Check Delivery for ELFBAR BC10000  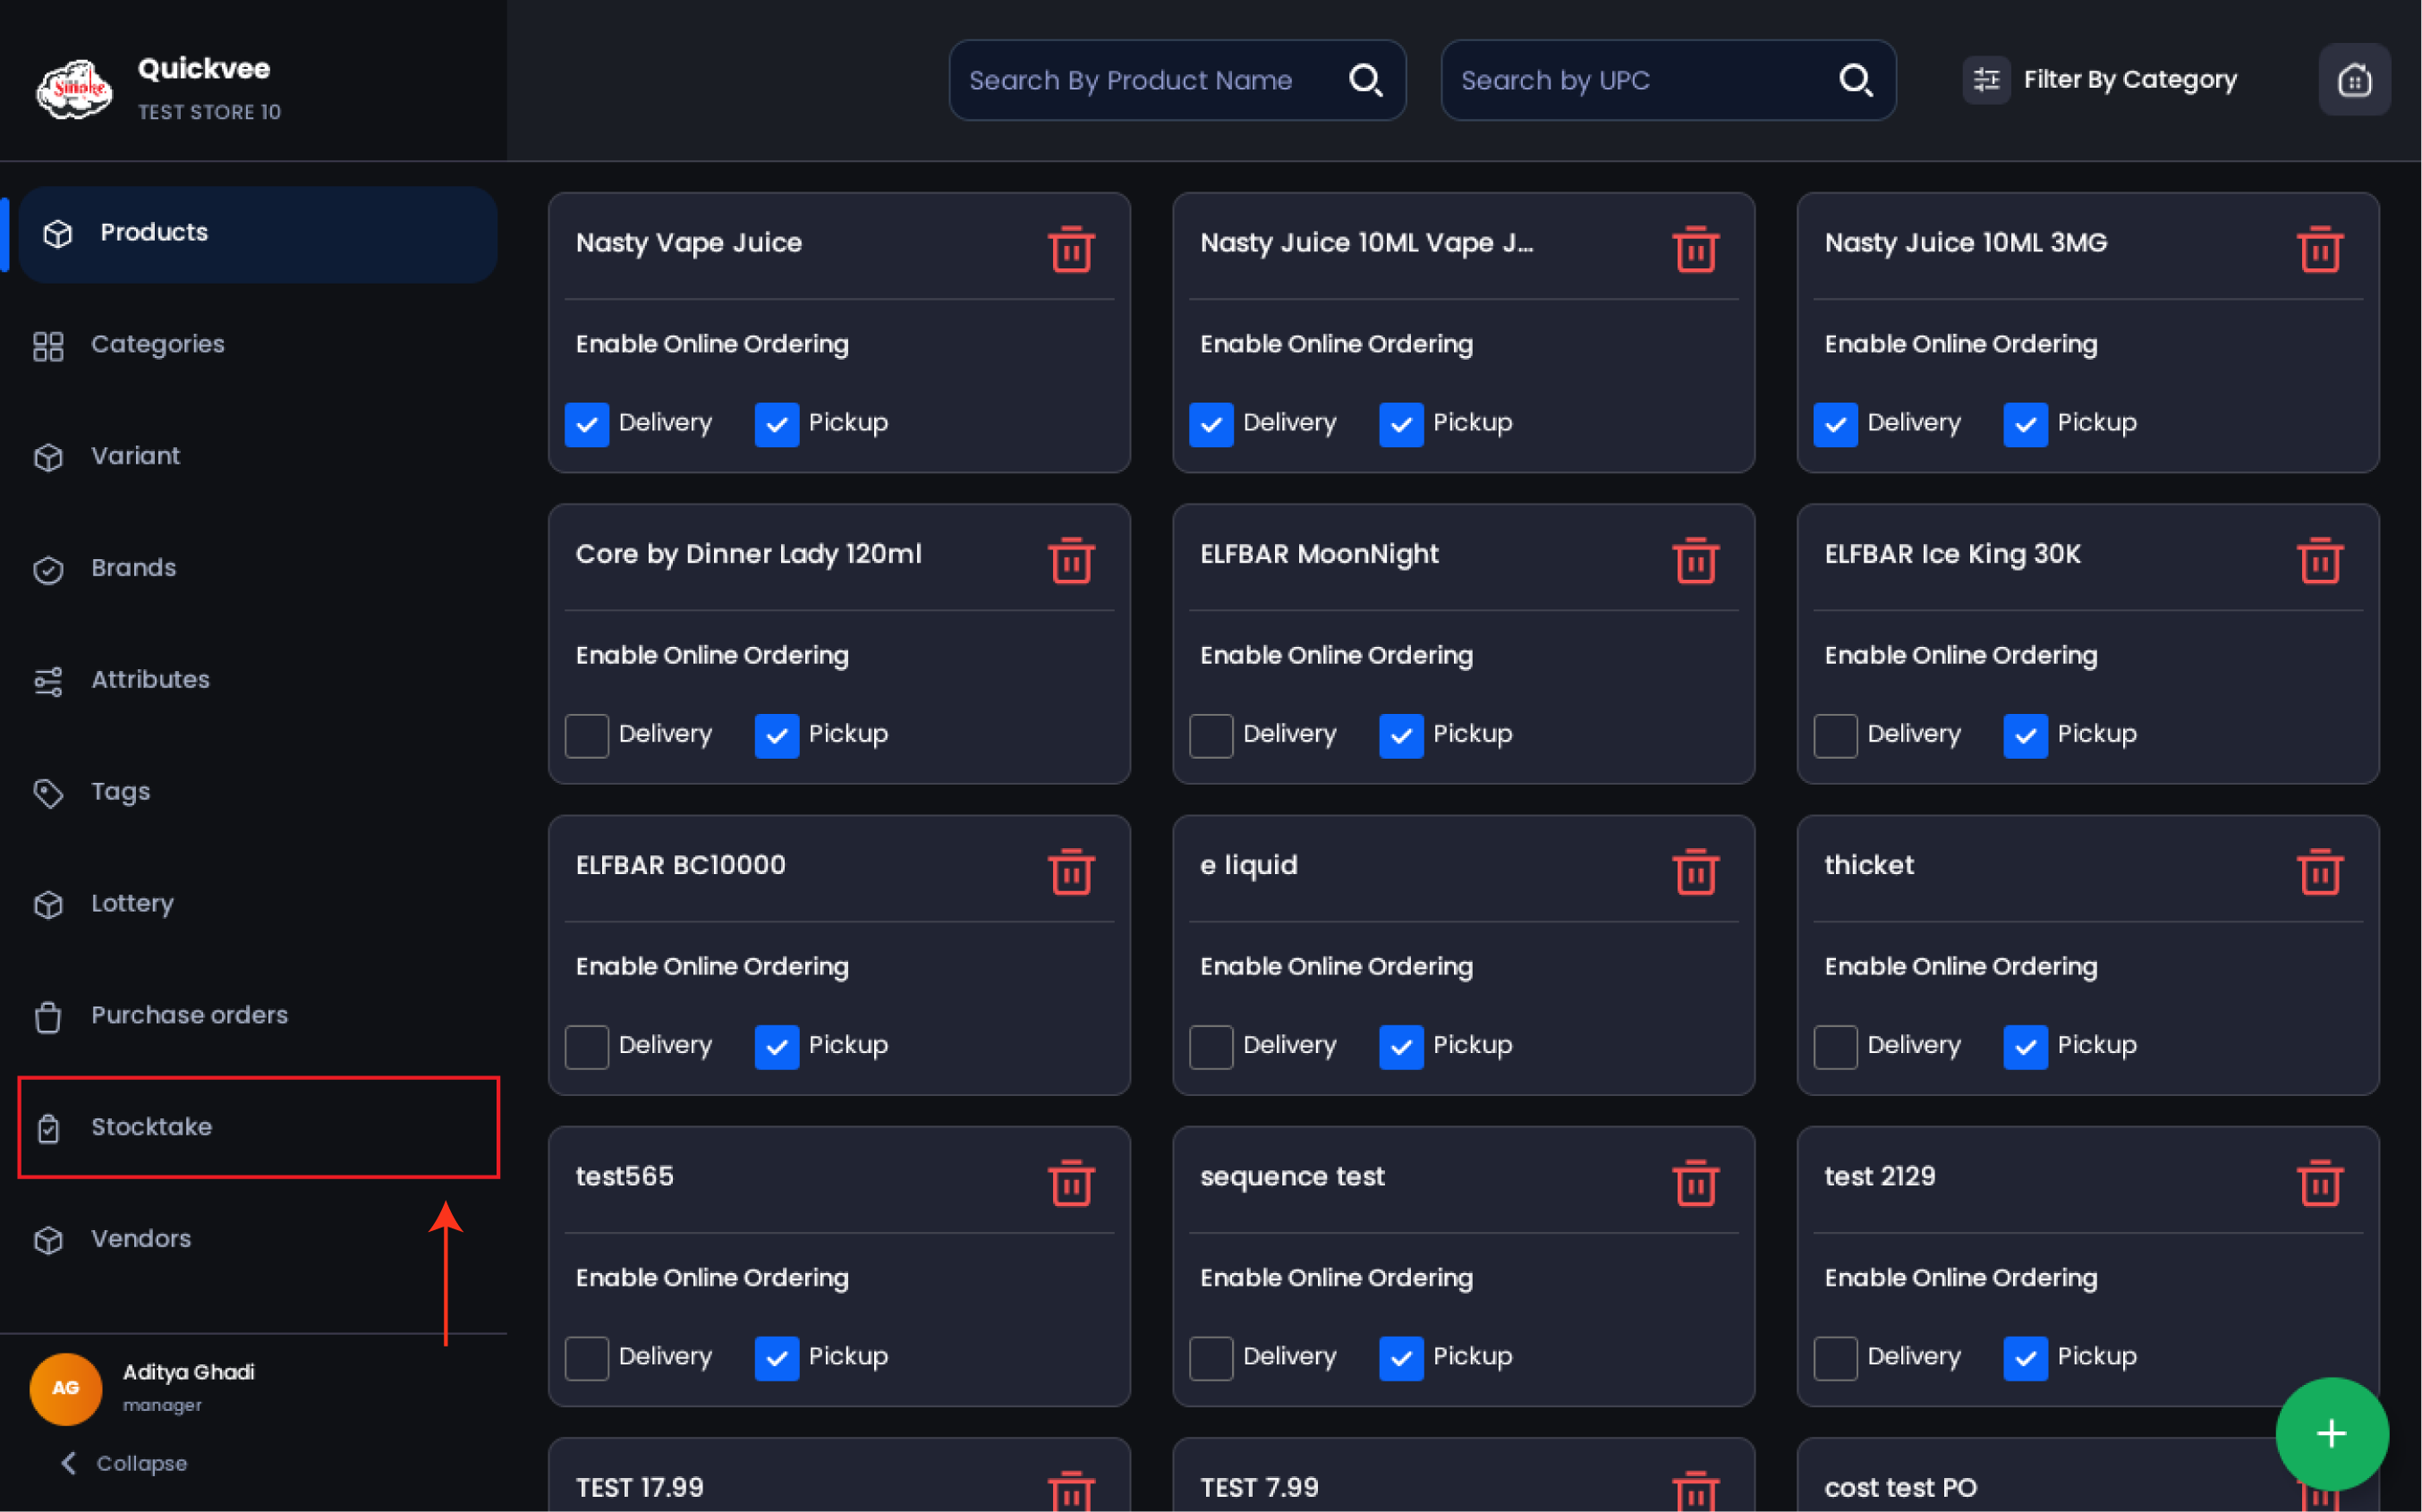587,1047
